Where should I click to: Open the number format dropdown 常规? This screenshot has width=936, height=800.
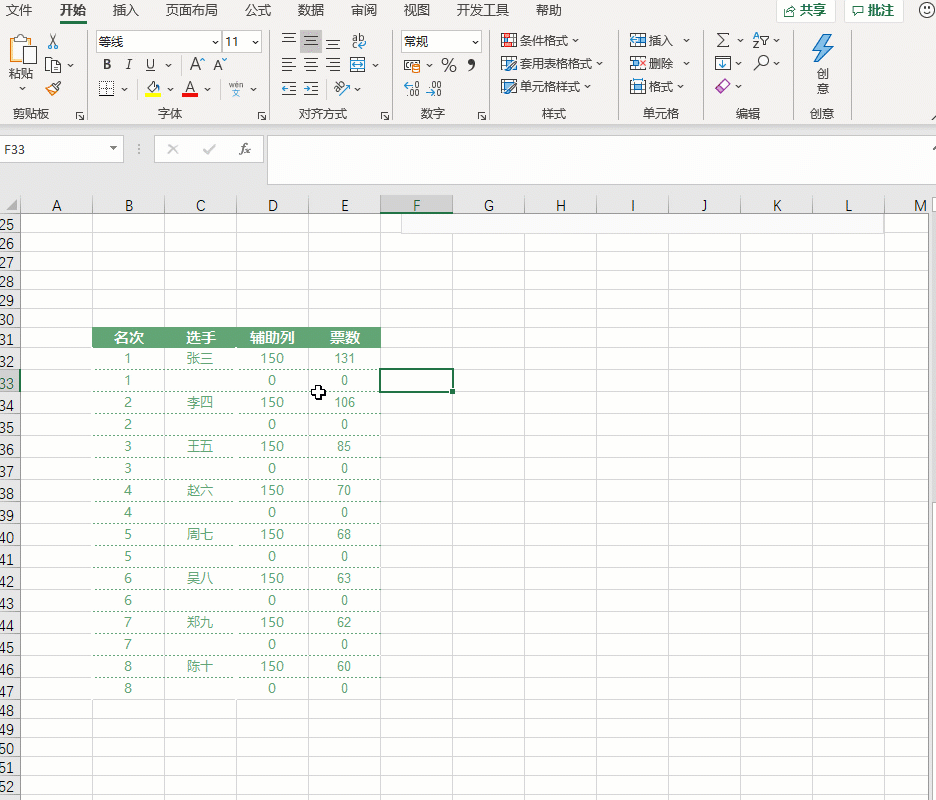tap(475, 42)
